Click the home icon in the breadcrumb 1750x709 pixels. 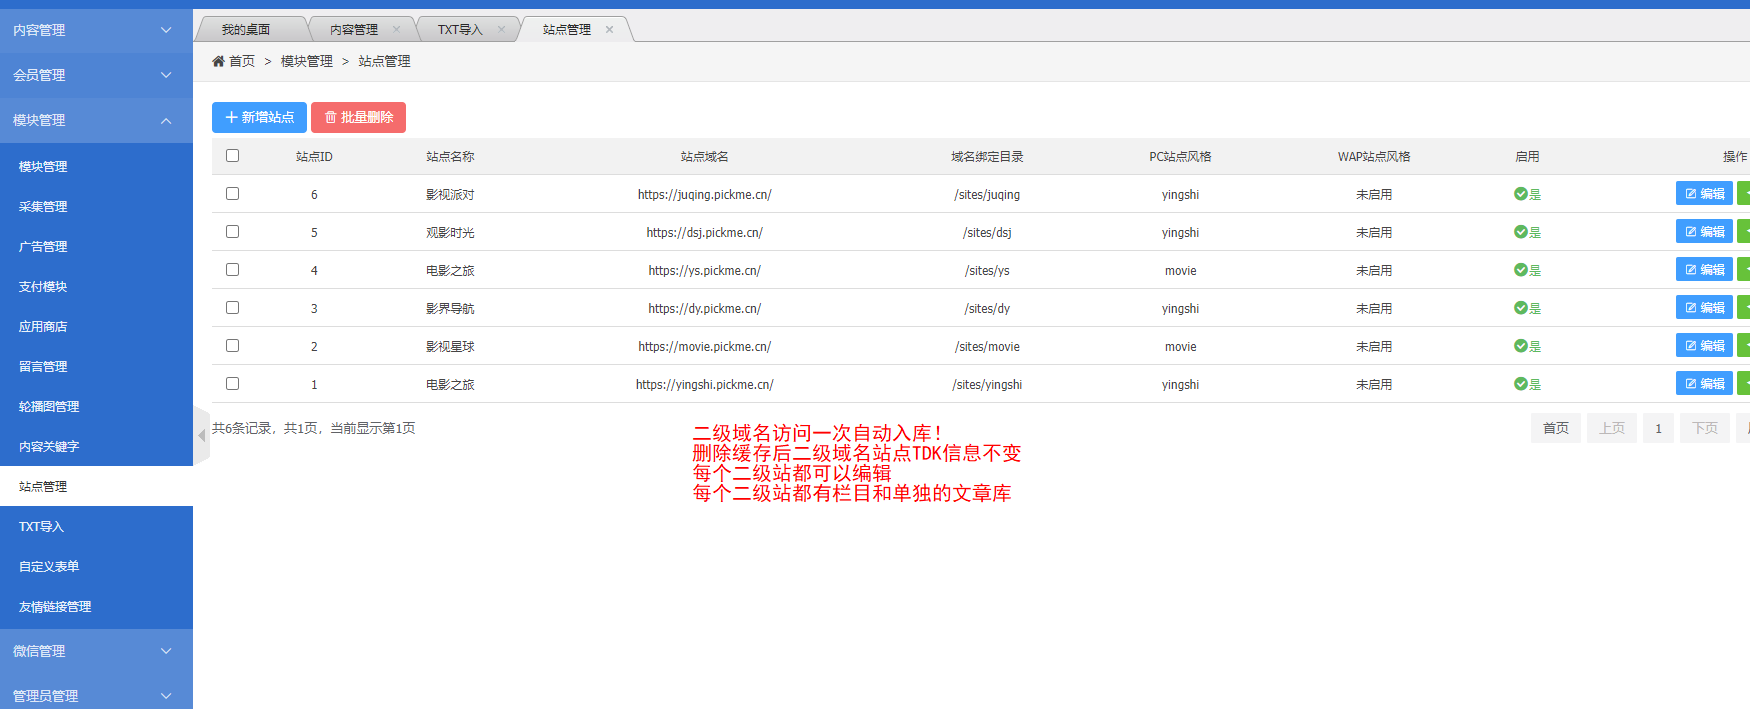click(218, 61)
